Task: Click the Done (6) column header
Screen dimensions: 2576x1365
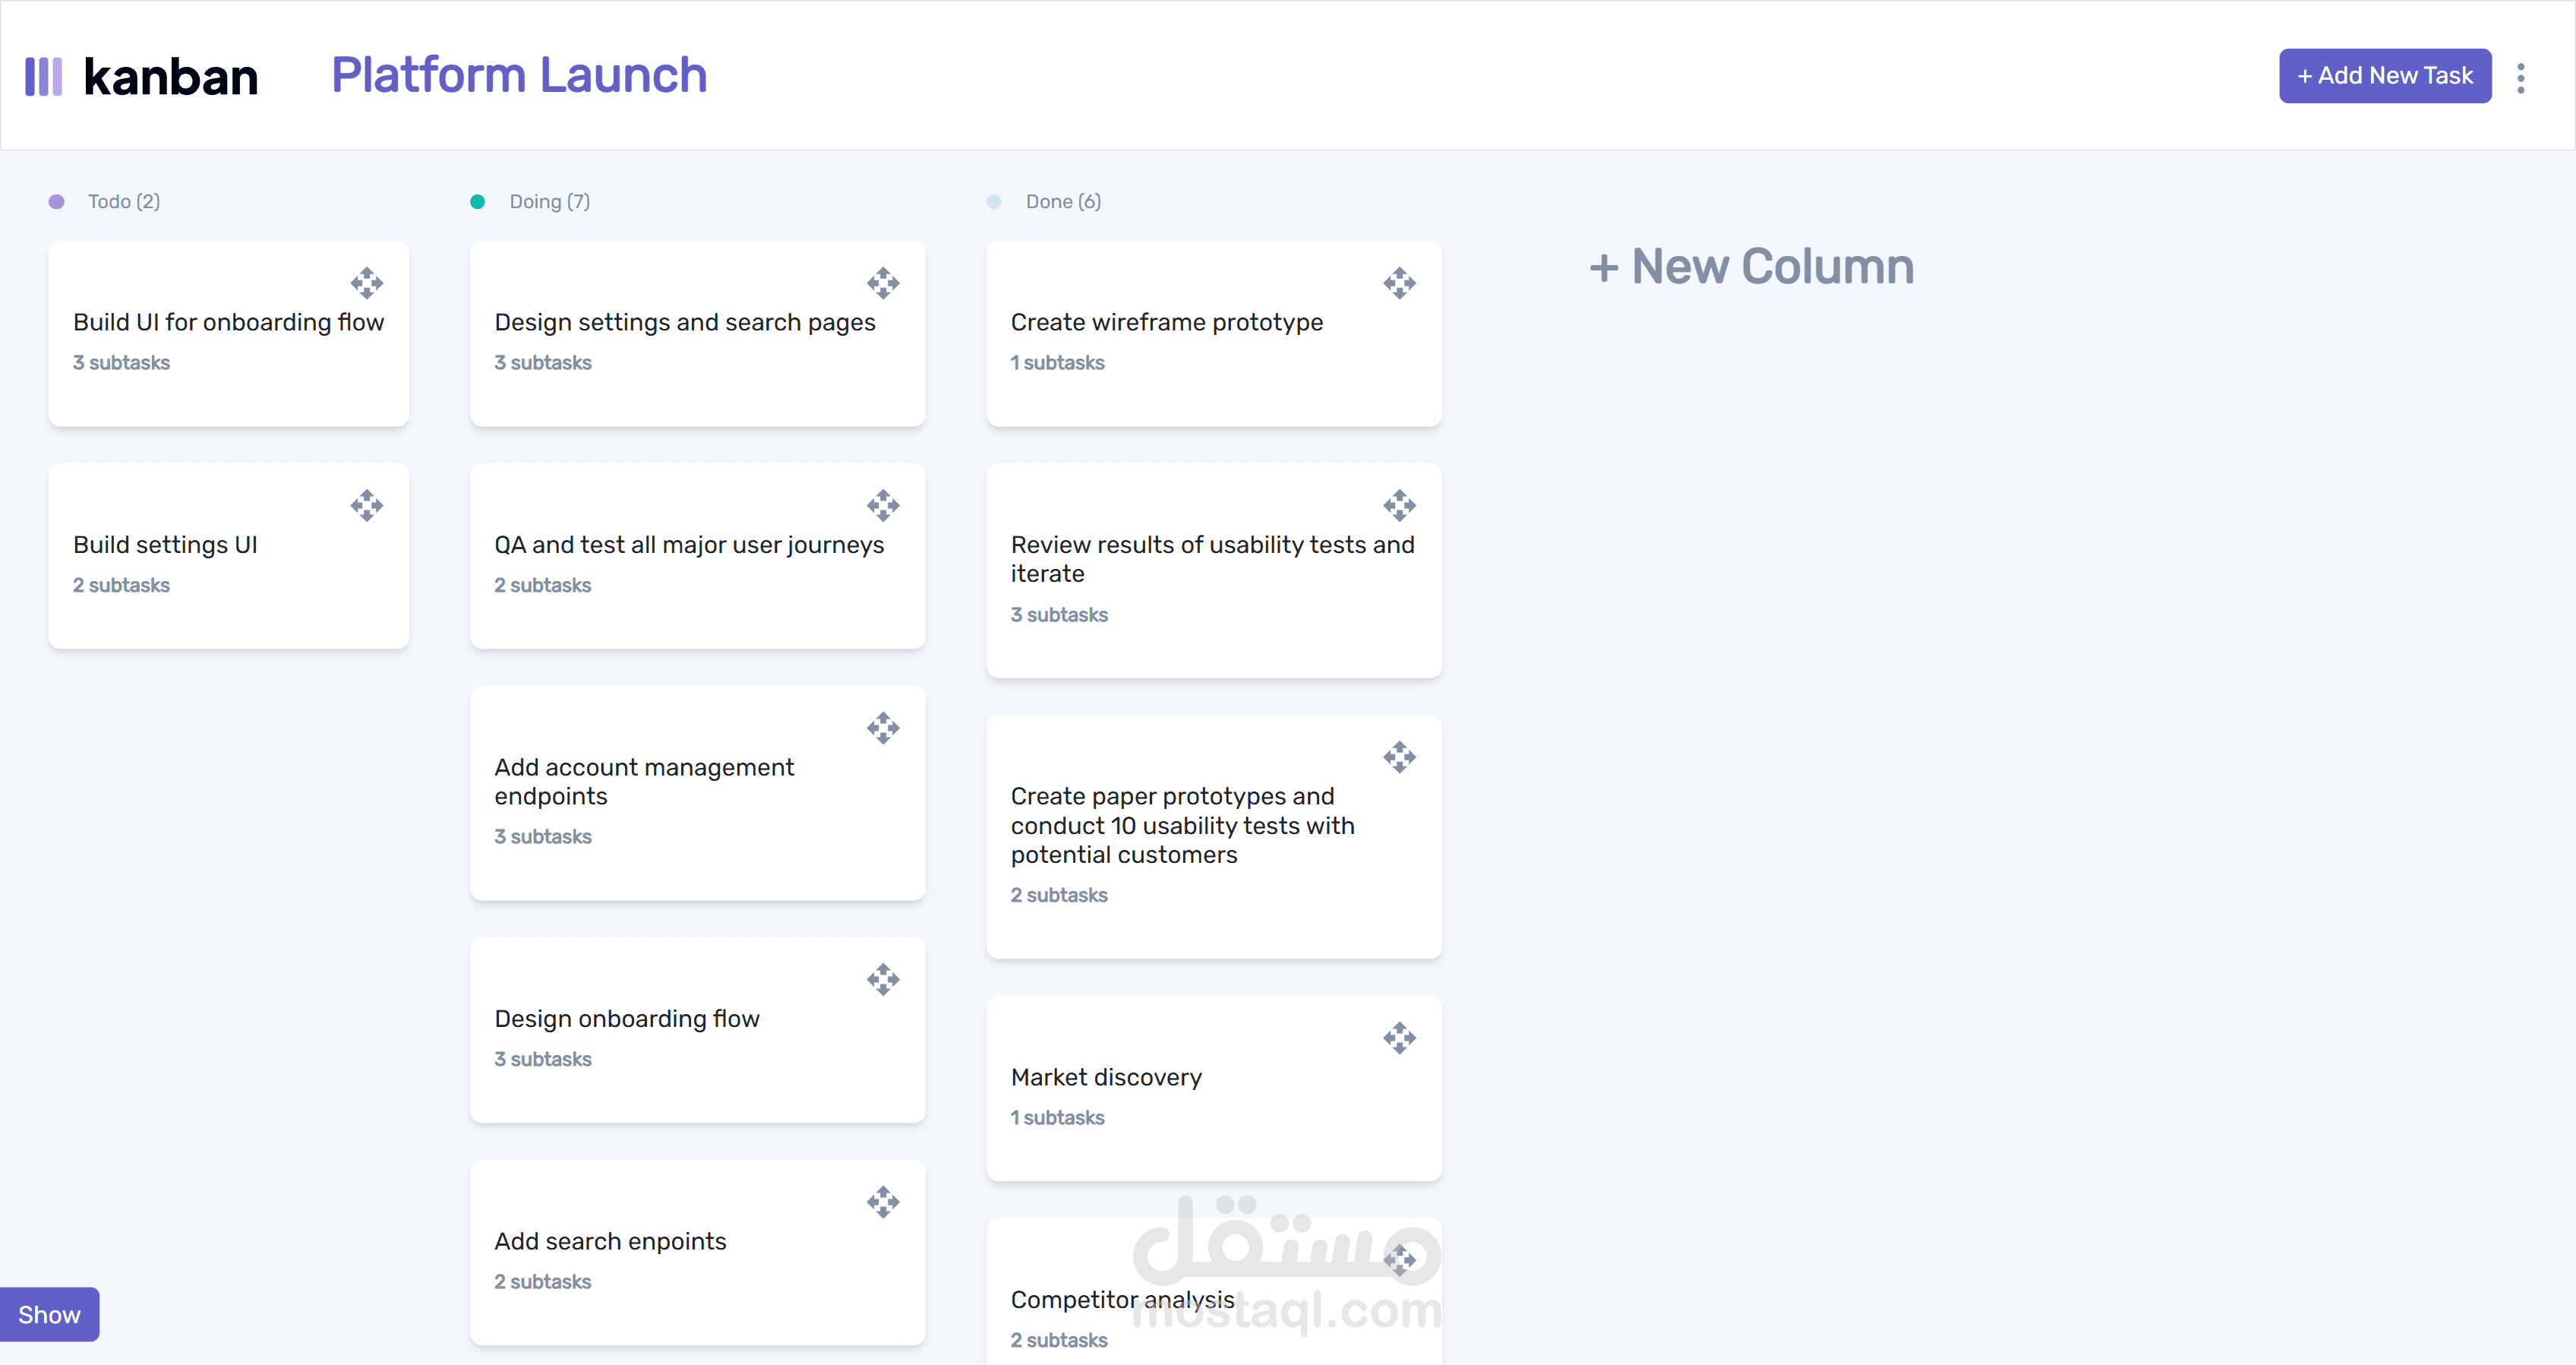Action: (x=1062, y=202)
